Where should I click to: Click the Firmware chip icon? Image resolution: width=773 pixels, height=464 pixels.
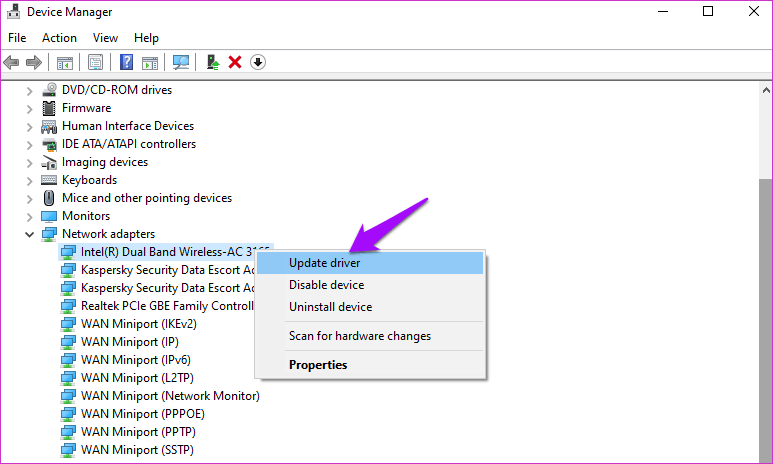point(49,108)
